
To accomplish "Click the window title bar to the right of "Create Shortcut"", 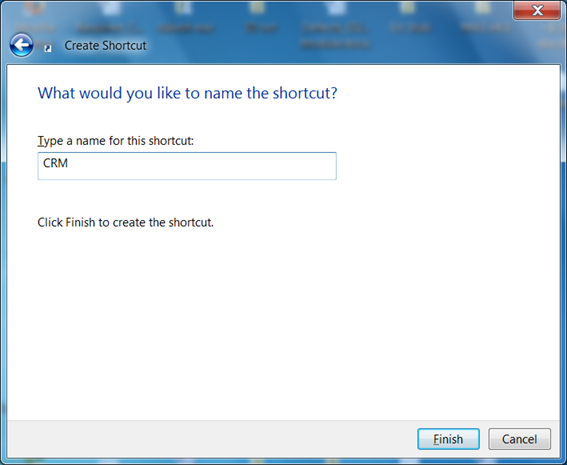I will click(325, 46).
